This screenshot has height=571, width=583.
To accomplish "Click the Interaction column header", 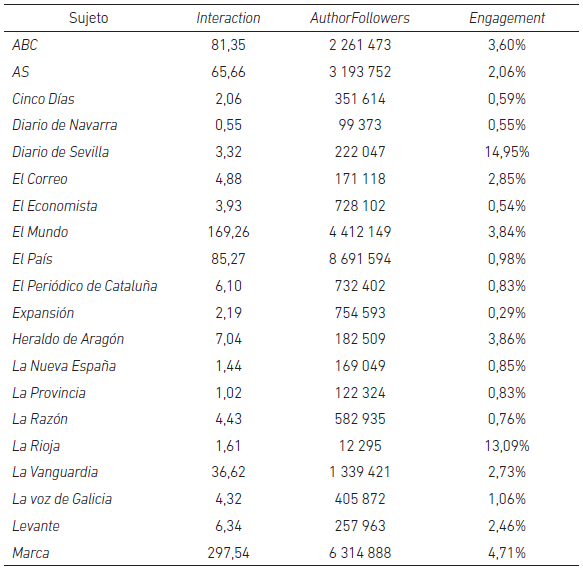I will click(228, 18).
